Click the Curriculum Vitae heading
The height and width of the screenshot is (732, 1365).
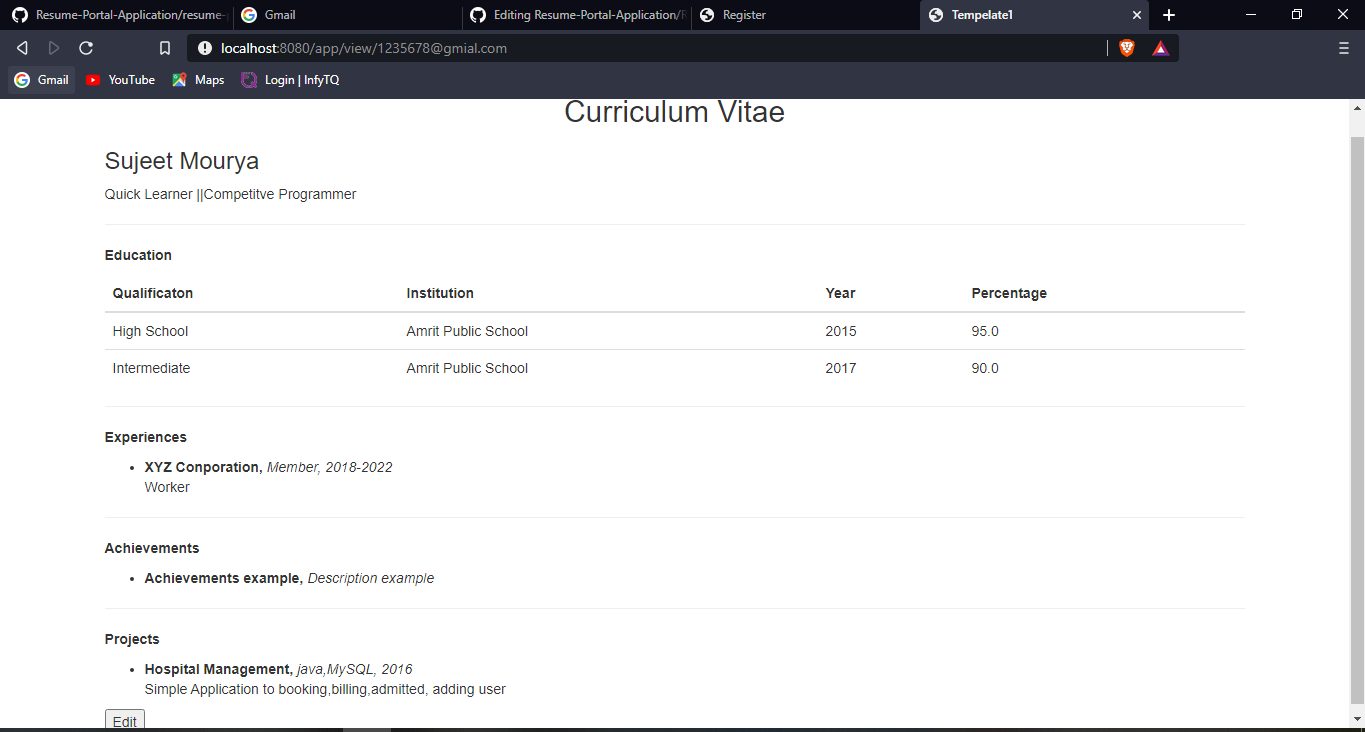[x=674, y=112]
